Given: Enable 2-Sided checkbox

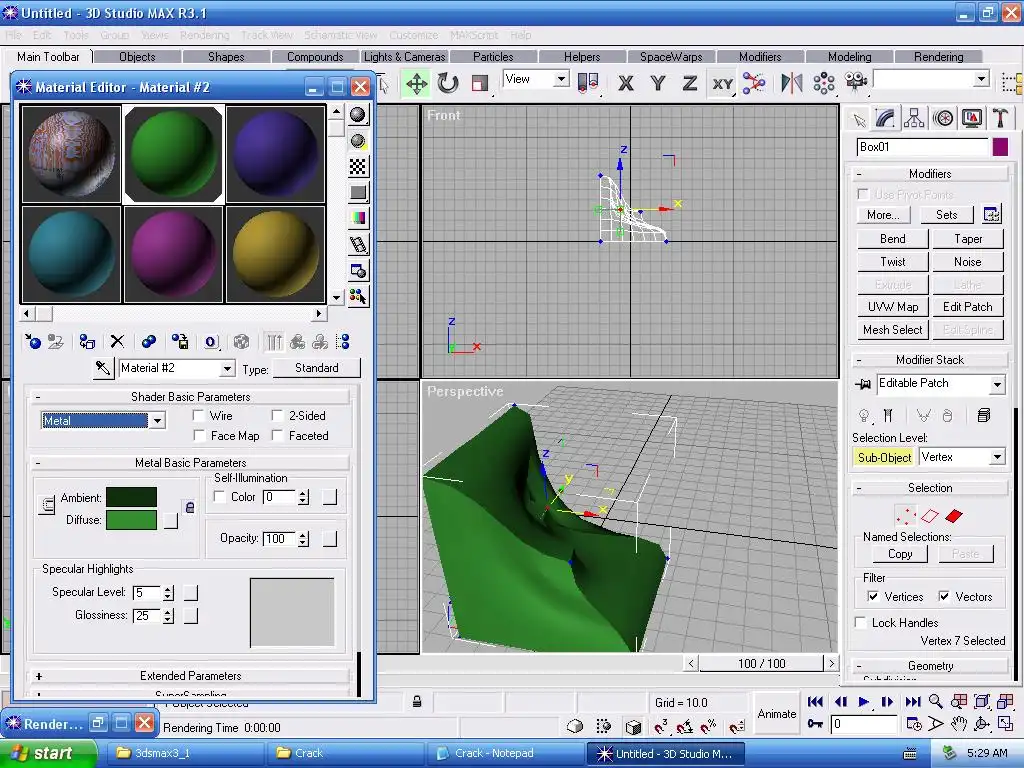Looking at the screenshot, I should coord(277,415).
